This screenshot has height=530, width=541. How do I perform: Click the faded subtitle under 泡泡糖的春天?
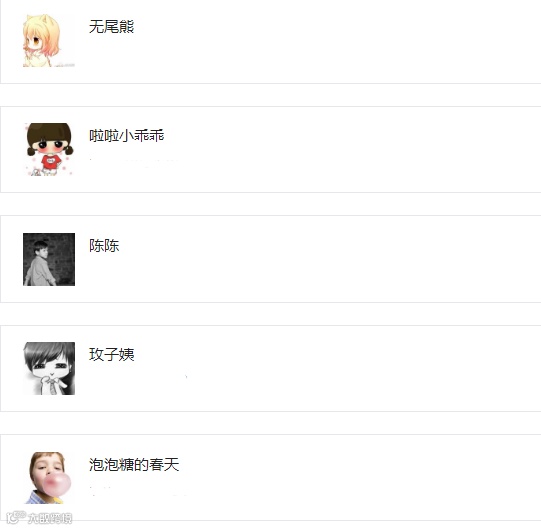138,490
